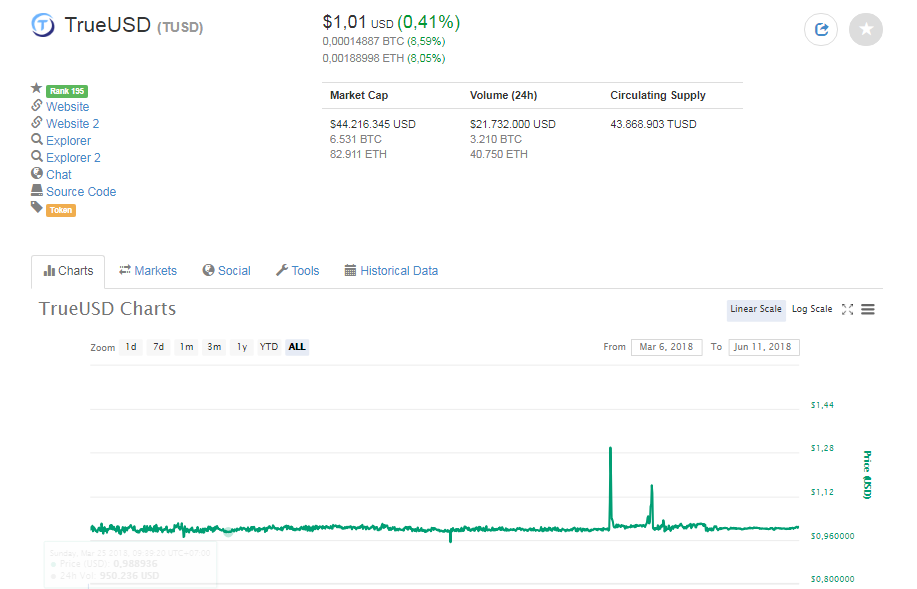Screen dimensions: 917x589
Task: Click the 0,00014887 BTC price line
Action: [384, 42]
